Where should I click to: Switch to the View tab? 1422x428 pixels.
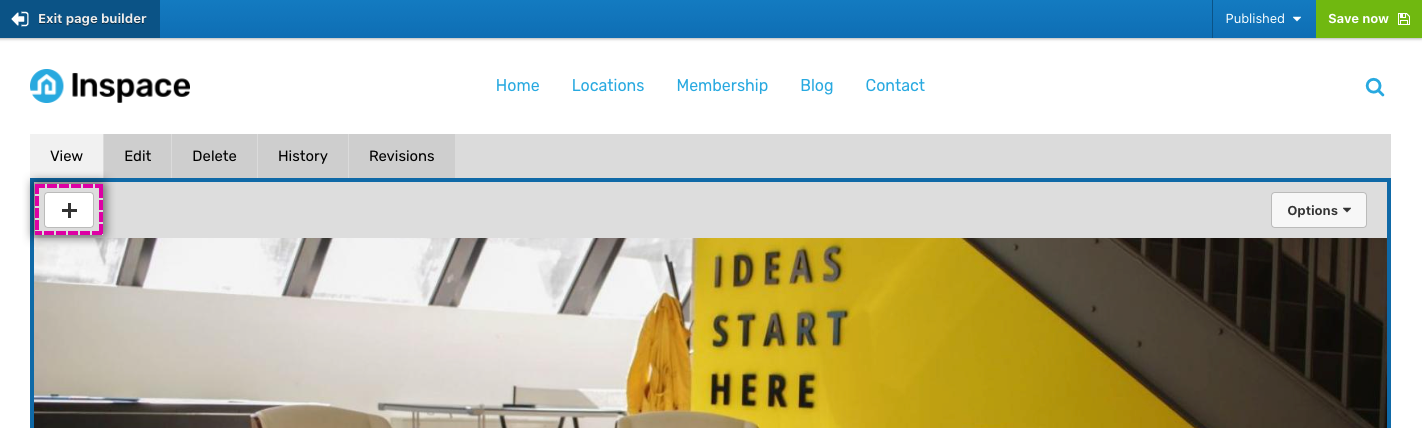[66, 156]
